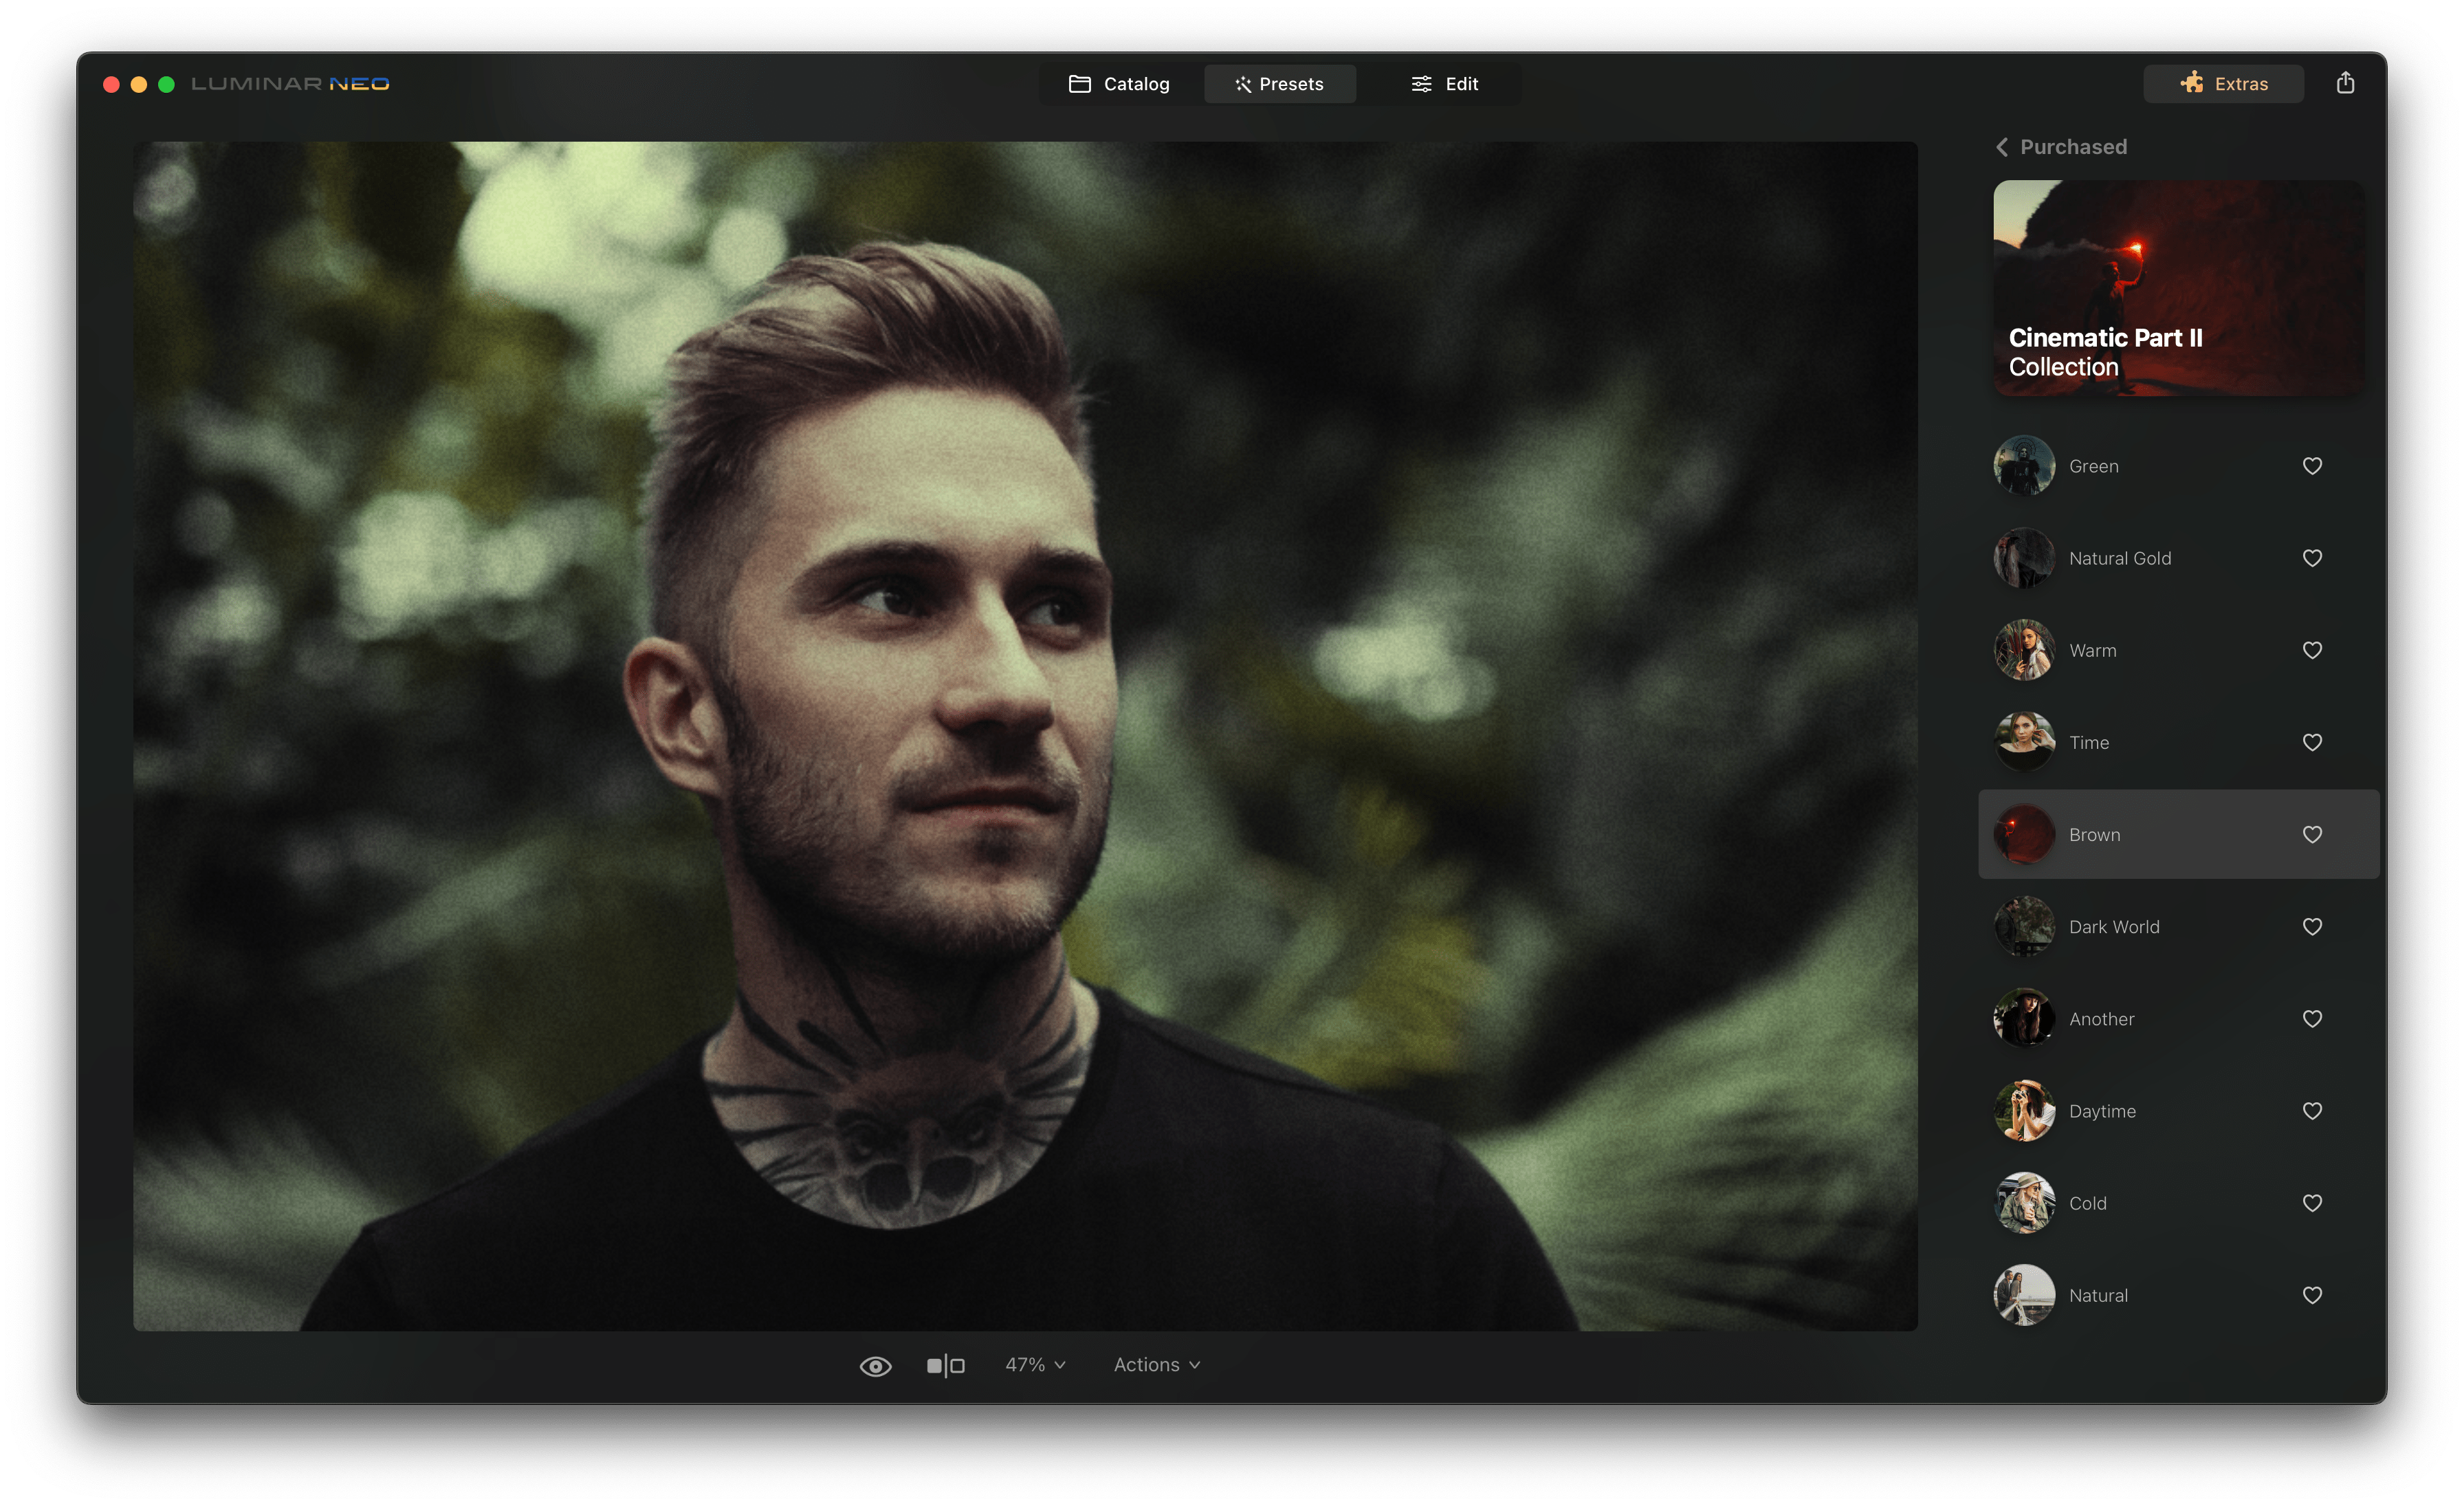2464x1506 pixels.
Task: Favorite the Brown preset heart
Action: [x=2312, y=835]
